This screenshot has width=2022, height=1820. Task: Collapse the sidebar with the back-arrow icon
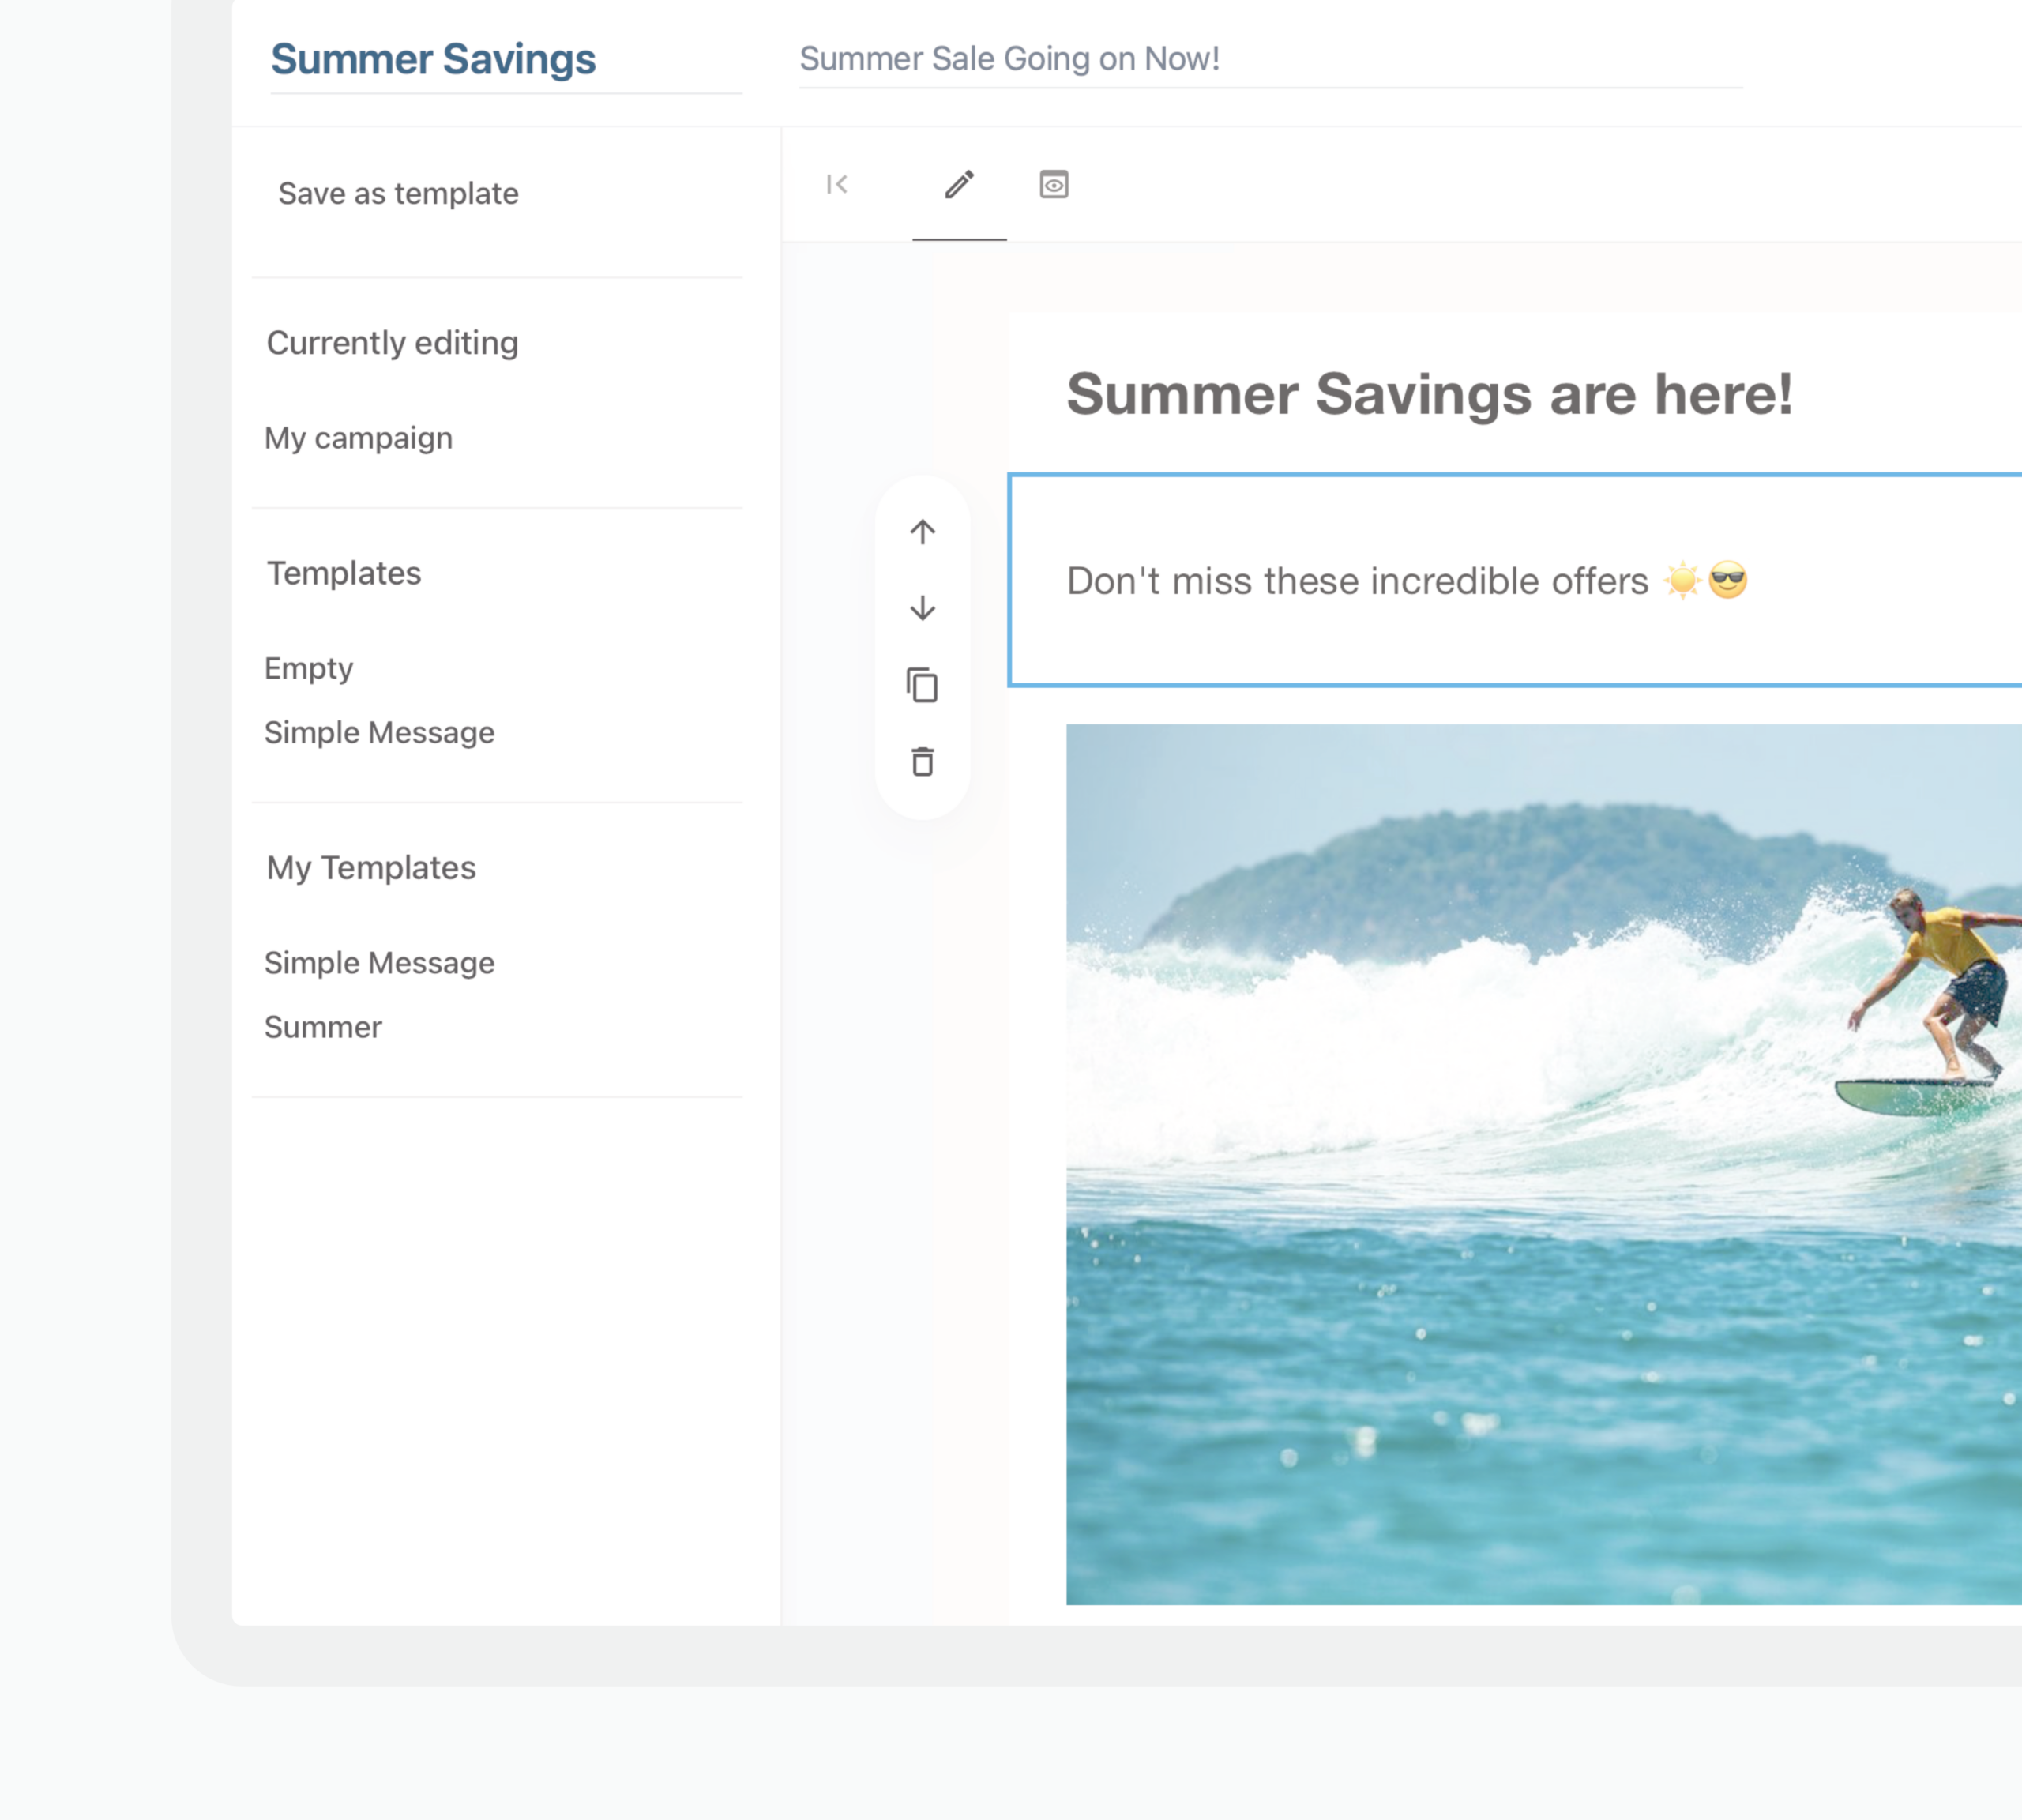[837, 184]
